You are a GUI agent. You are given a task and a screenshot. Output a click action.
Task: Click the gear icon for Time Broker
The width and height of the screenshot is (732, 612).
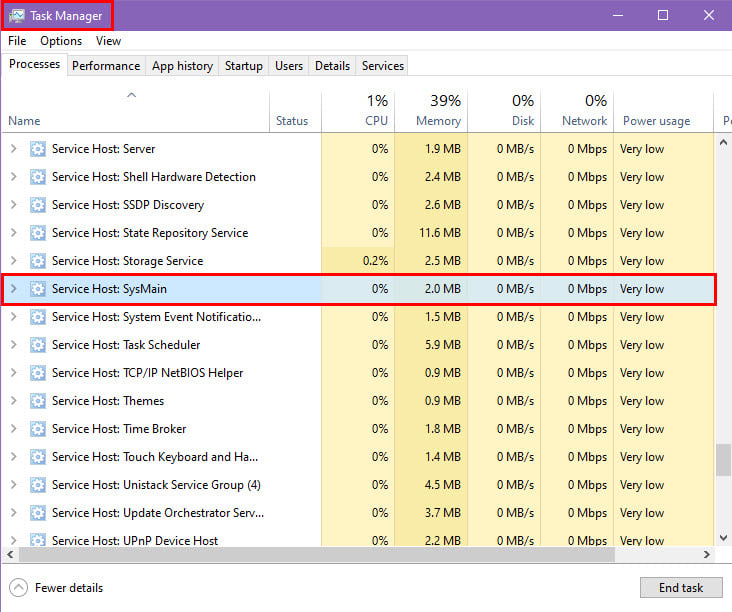[x=38, y=429]
